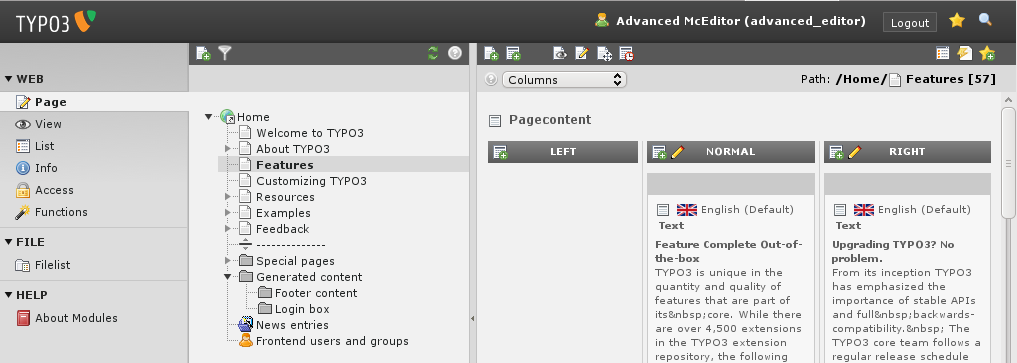Viewport: 1017px width, 363px height.
Task: Open the Columns view dropdown
Action: pyautogui.click(x=564, y=80)
